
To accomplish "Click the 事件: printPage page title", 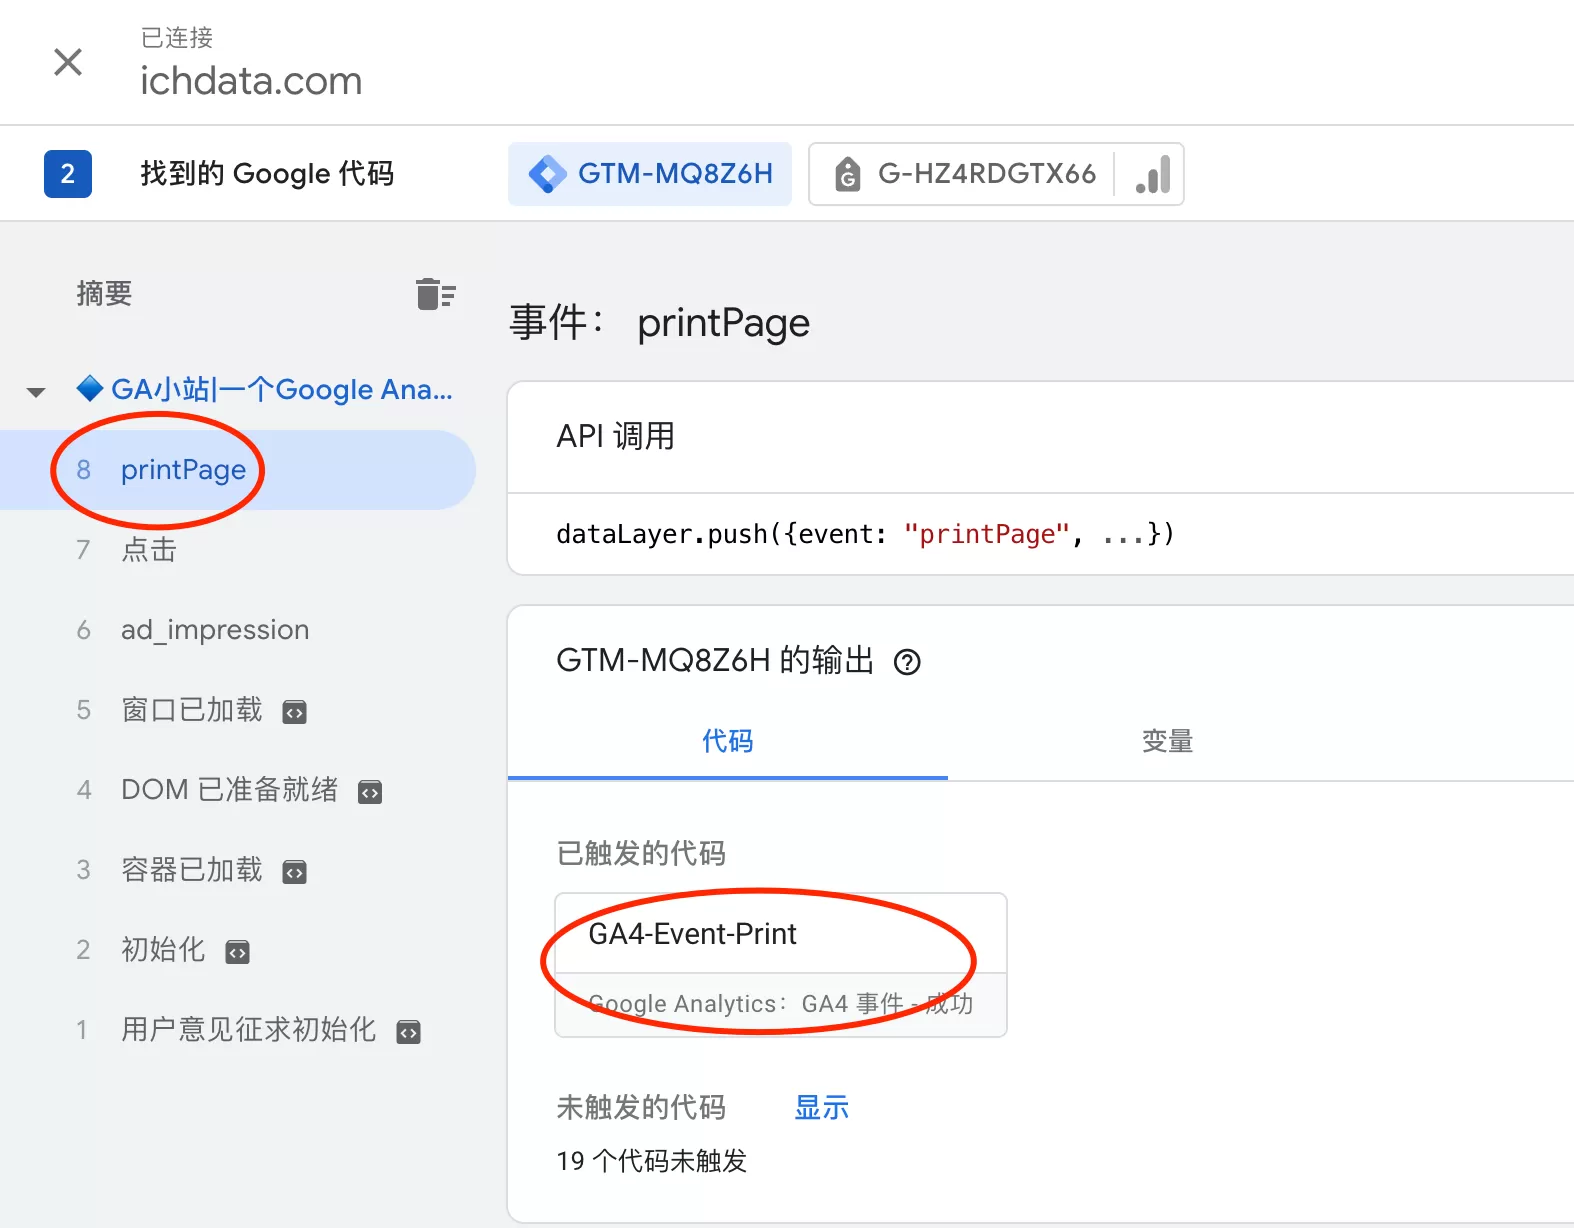I will point(659,323).
